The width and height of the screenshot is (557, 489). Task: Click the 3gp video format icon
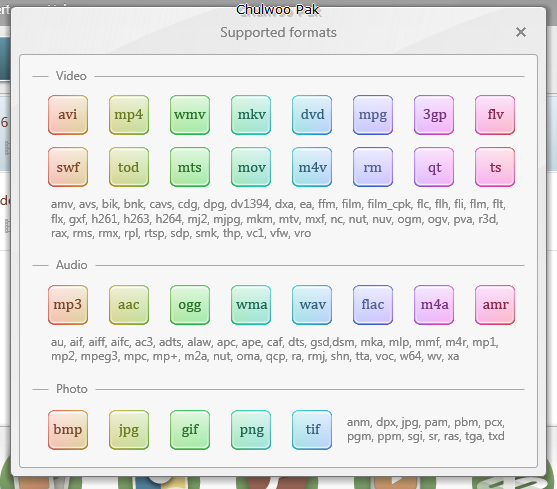(x=434, y=115)
